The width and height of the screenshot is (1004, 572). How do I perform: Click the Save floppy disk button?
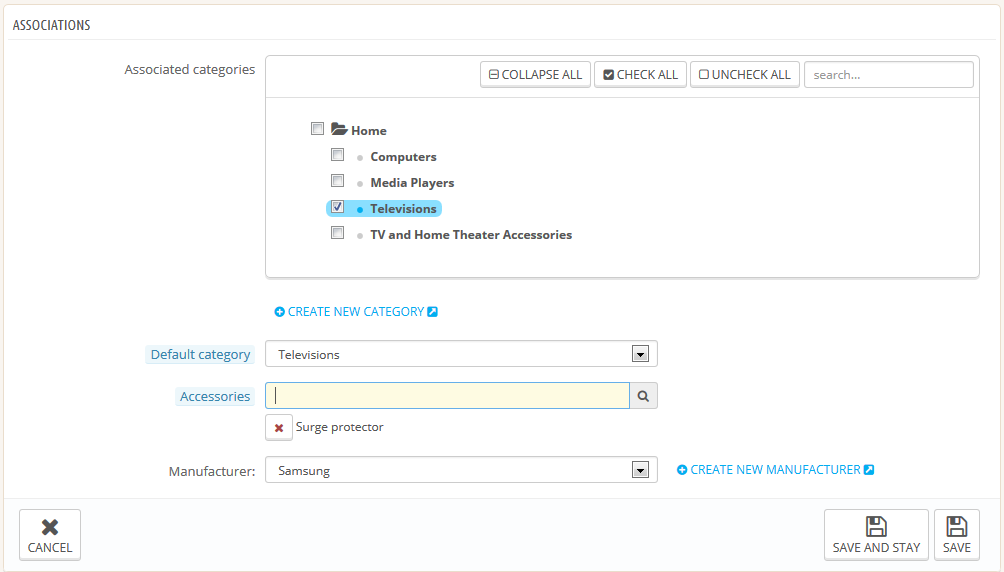pos(956,535)
